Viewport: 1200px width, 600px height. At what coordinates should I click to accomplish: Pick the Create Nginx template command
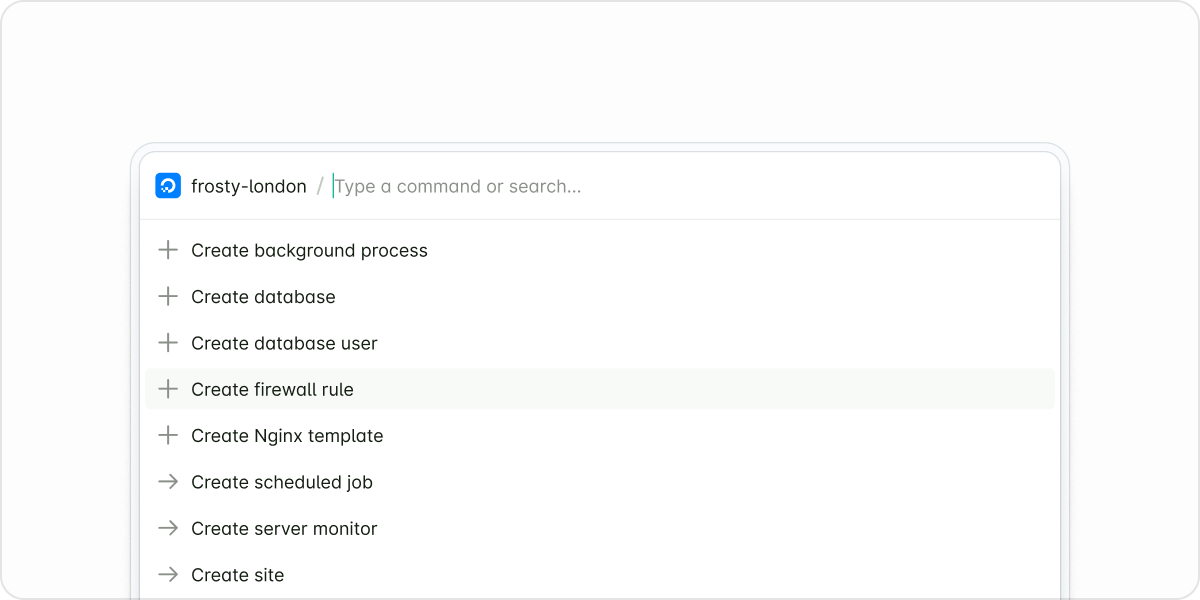coord(287,436)
